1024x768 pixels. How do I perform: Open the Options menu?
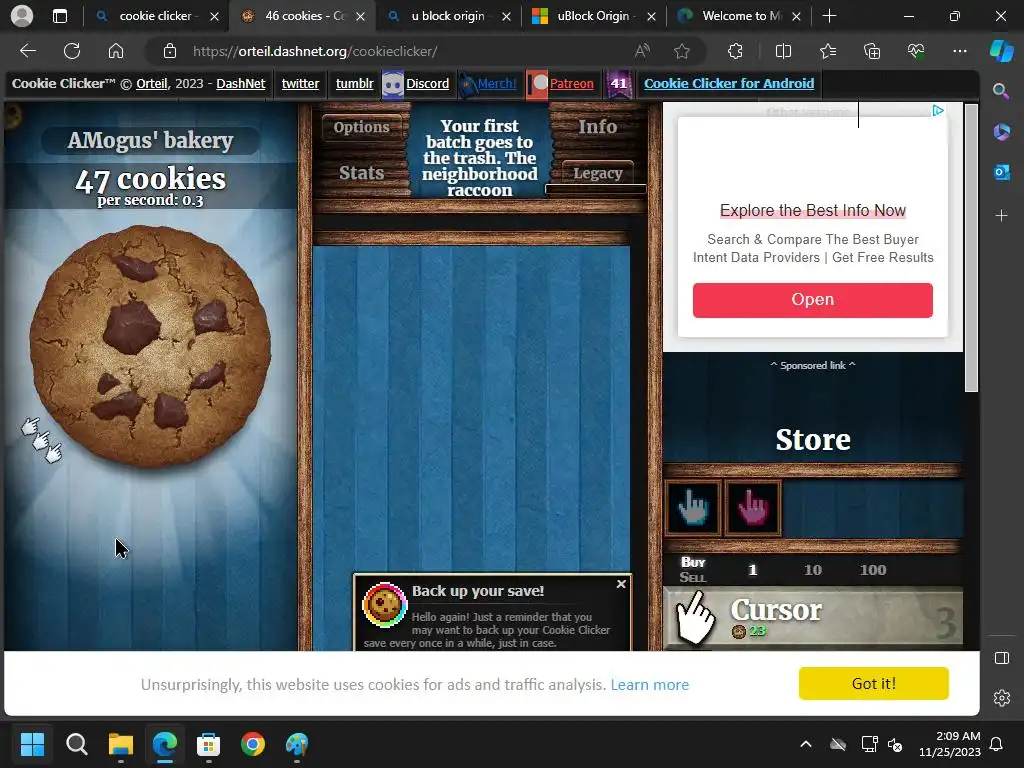click(x=361, y=127)
